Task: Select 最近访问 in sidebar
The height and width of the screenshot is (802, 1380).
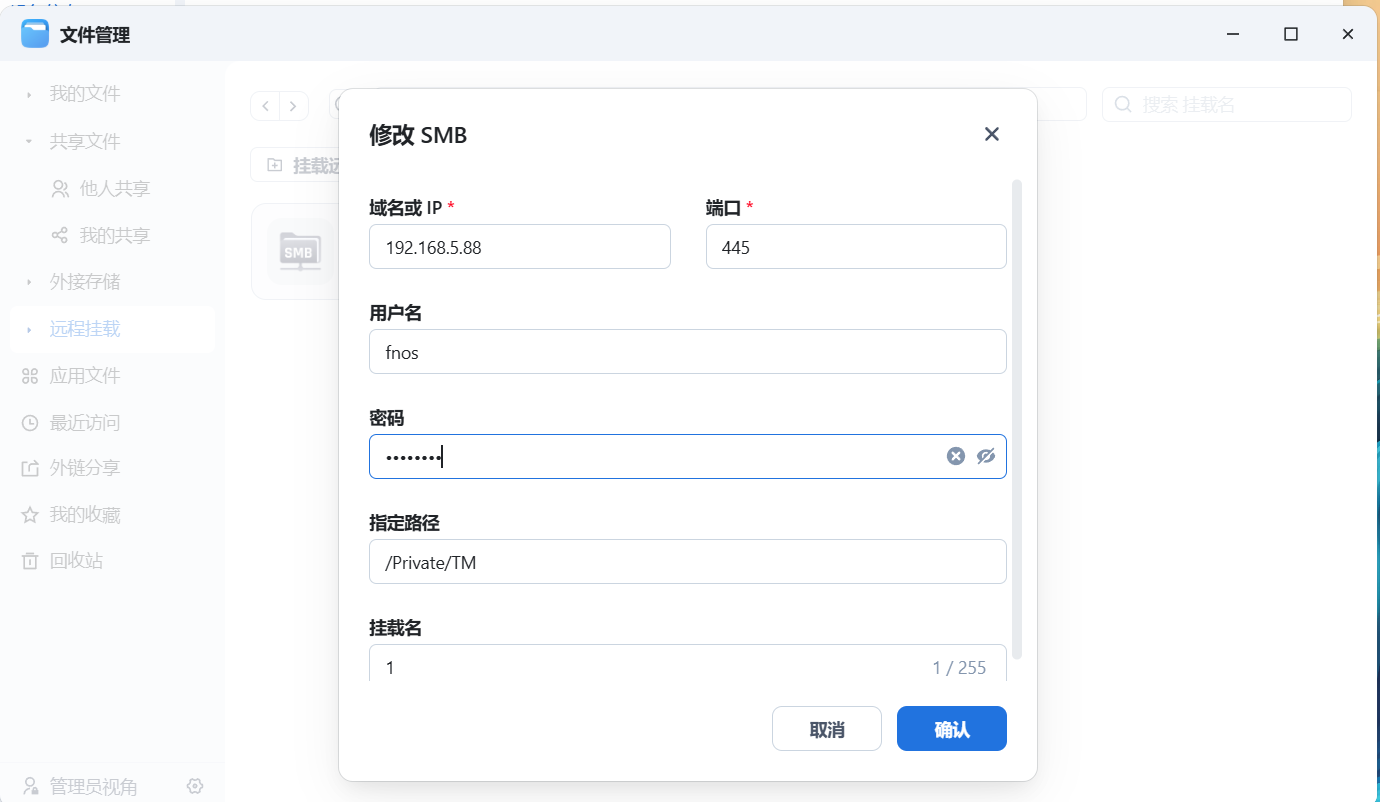Action: click(x=84, y=423)
